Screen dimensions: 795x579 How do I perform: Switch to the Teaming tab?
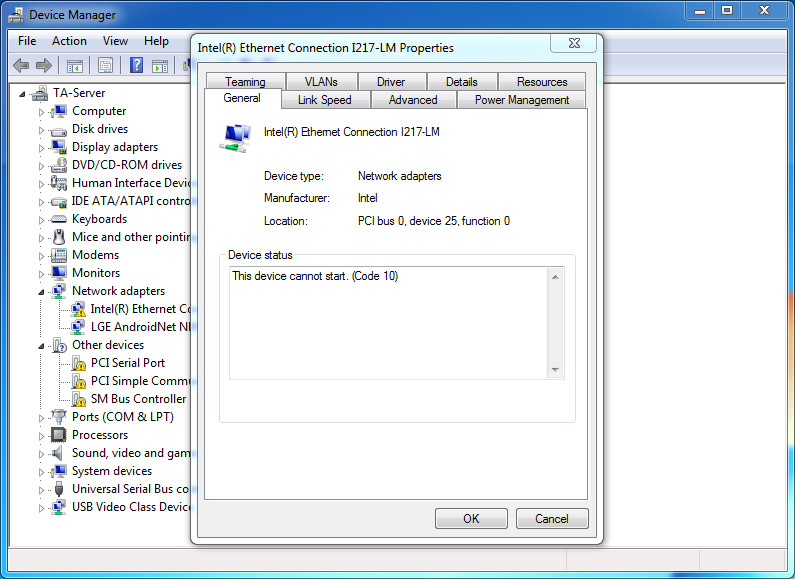pos(245,82)
